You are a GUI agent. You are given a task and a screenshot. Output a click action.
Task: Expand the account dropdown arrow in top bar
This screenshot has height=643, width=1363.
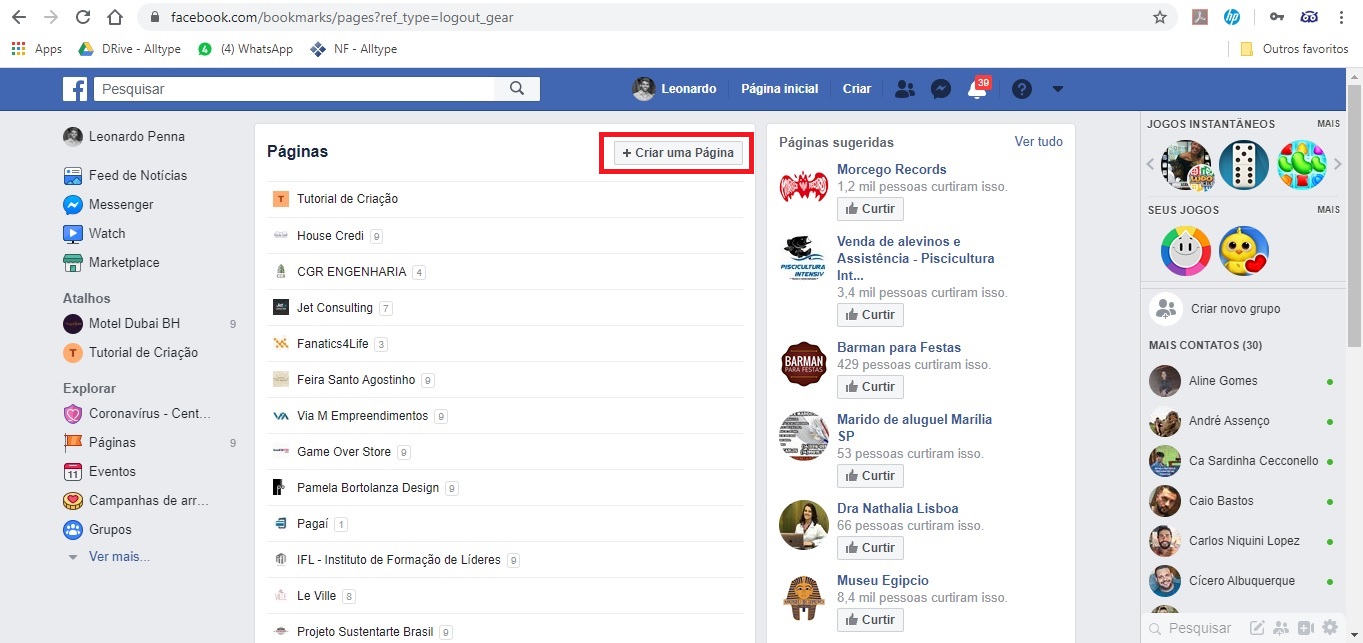pyautogui.click(x=1058, y=89)
